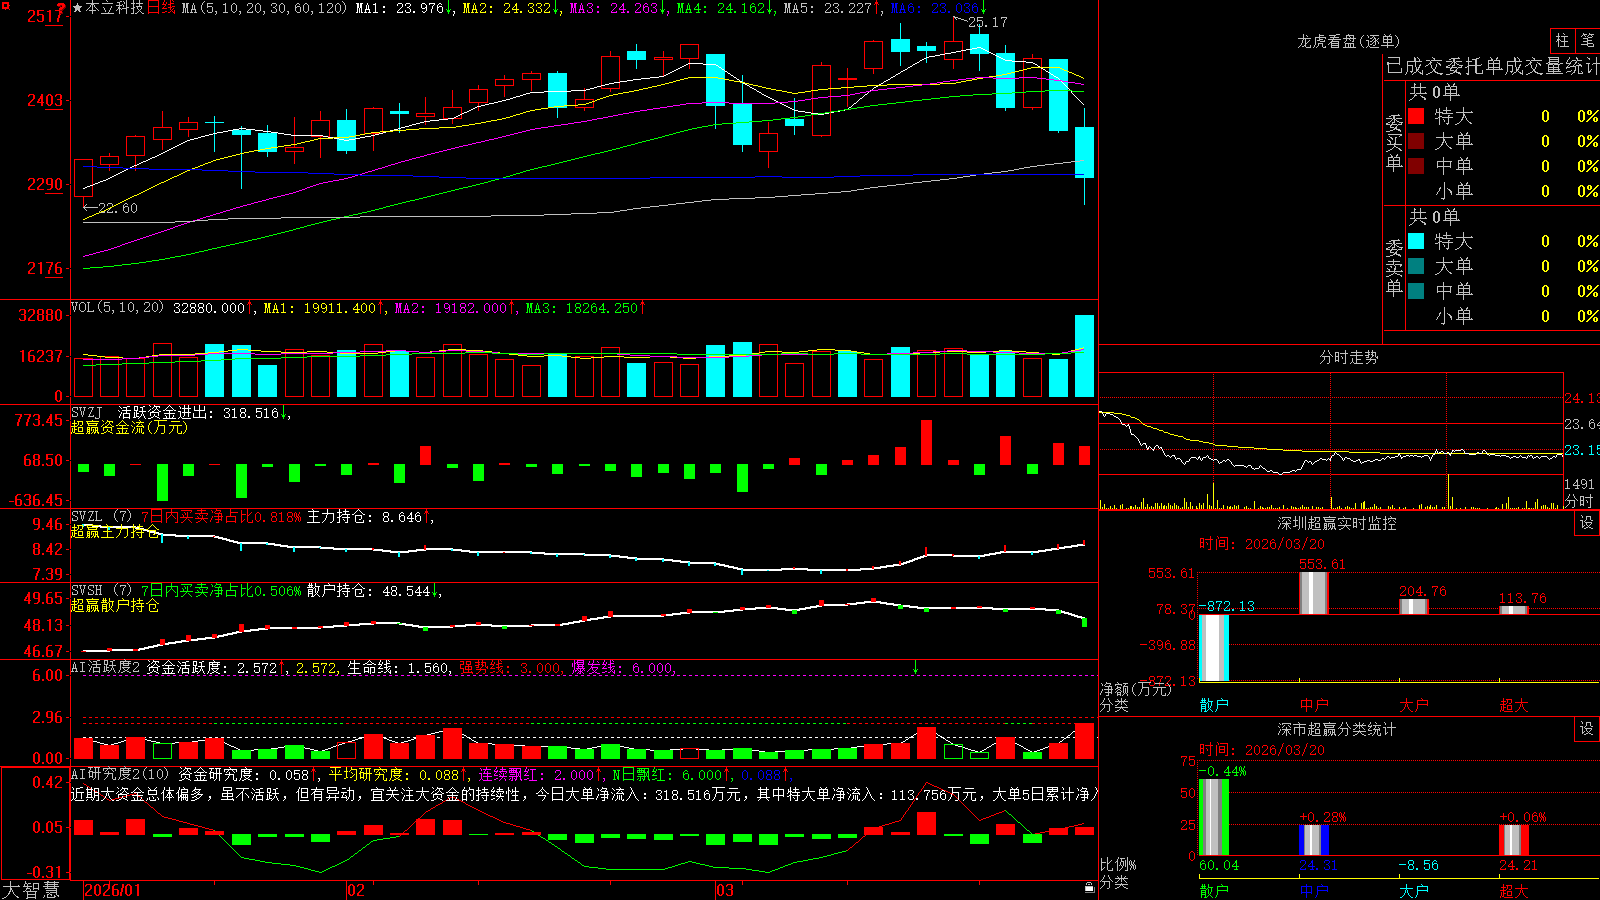Switch to the 笔 tick view

coord(1588,41)
